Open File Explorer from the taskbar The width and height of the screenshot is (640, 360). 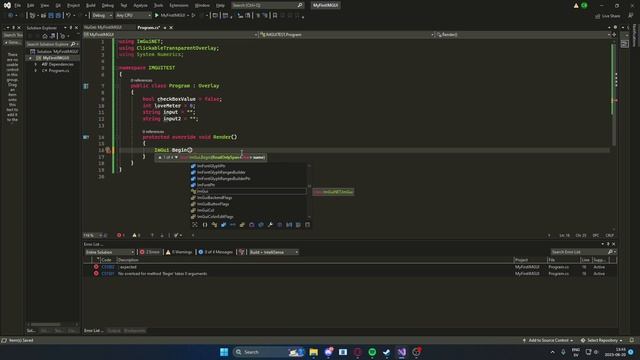pos(313,352)
